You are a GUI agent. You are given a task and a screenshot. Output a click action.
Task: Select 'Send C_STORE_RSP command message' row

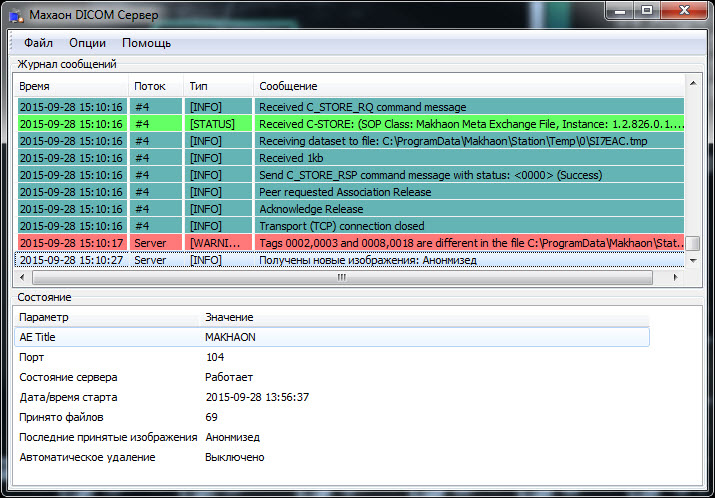click(x=350, y=175)
